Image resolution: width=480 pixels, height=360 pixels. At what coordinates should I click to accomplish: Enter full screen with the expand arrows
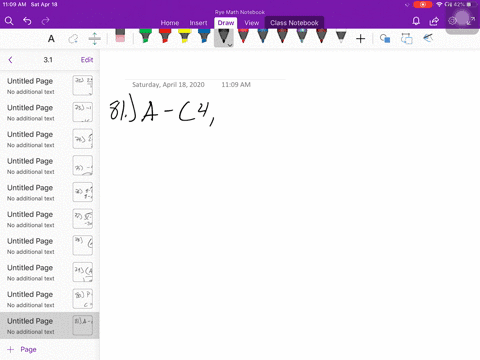click(471, 21)
